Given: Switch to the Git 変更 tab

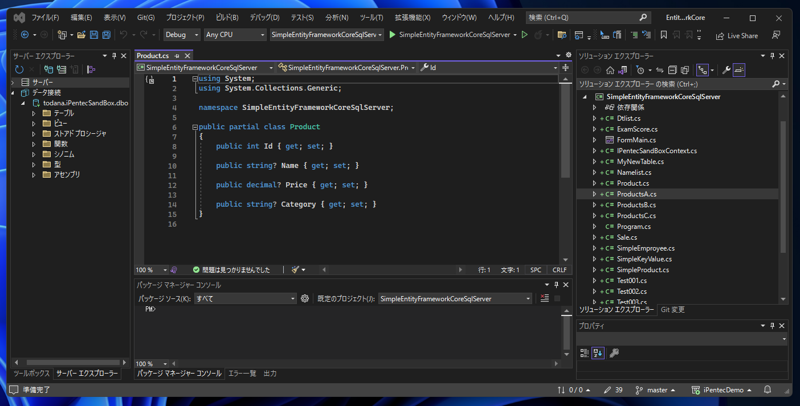Looking at the screenshot, I should click(672, 310).
